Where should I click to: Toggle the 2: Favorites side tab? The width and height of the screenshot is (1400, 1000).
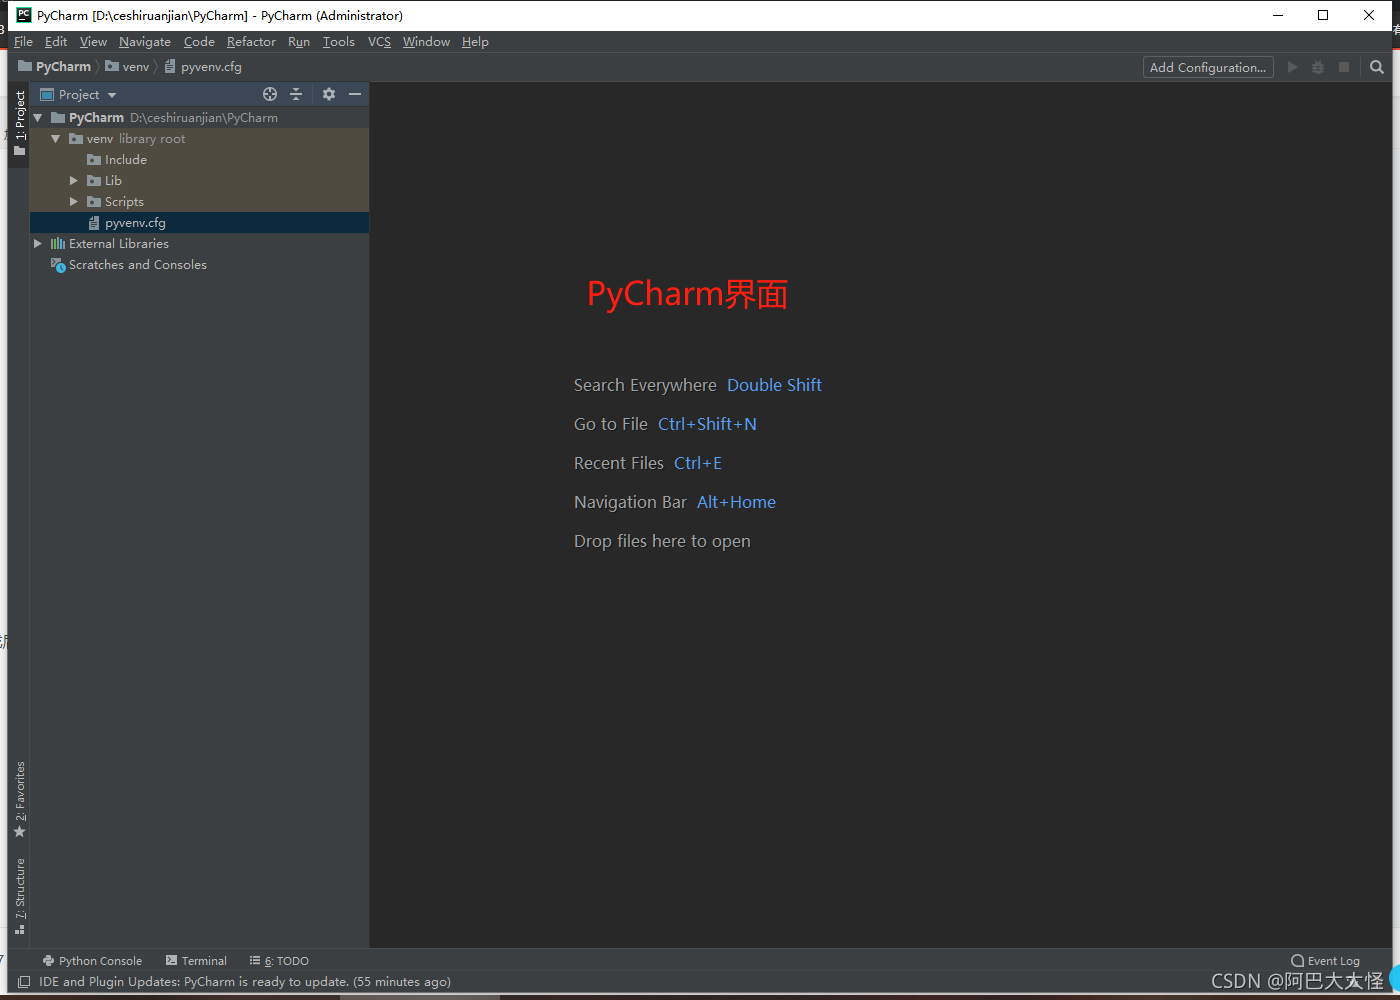point(19,800)
